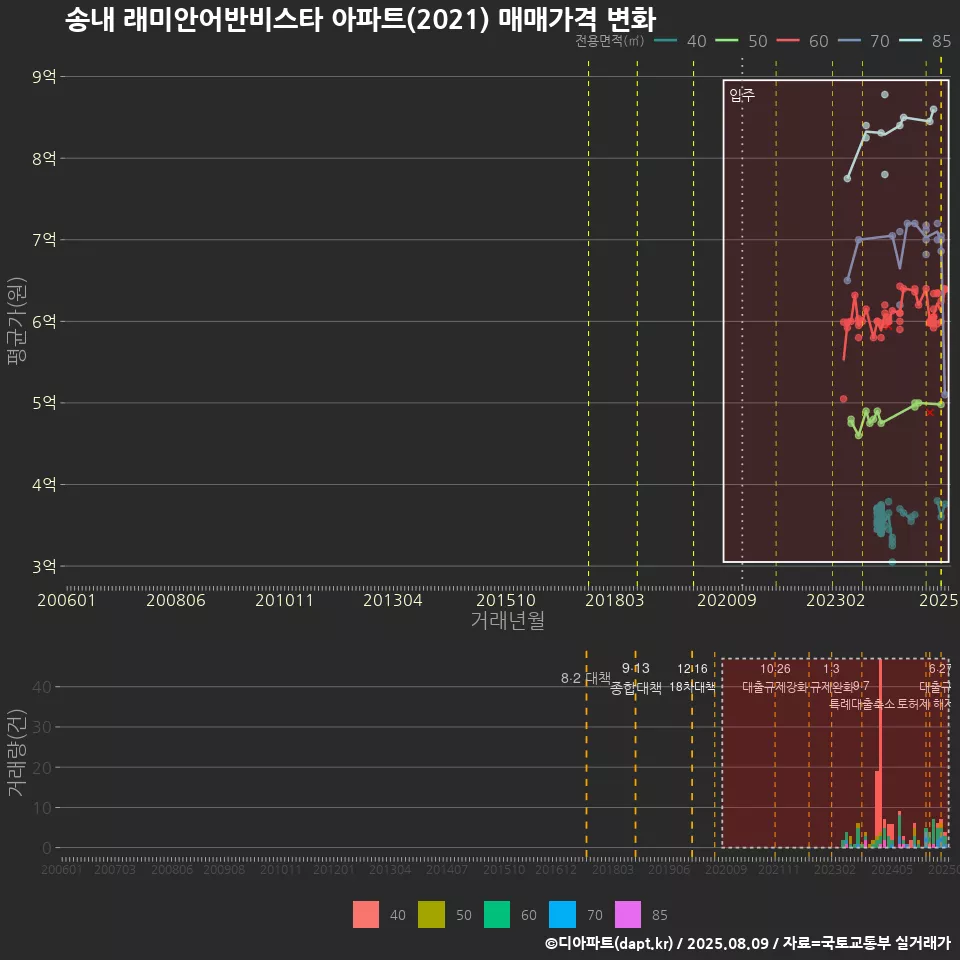Click the '©디아파트(dapt.kr)' footer credit
The height and width of the screenshot is (960, 960).
point(608,943)
